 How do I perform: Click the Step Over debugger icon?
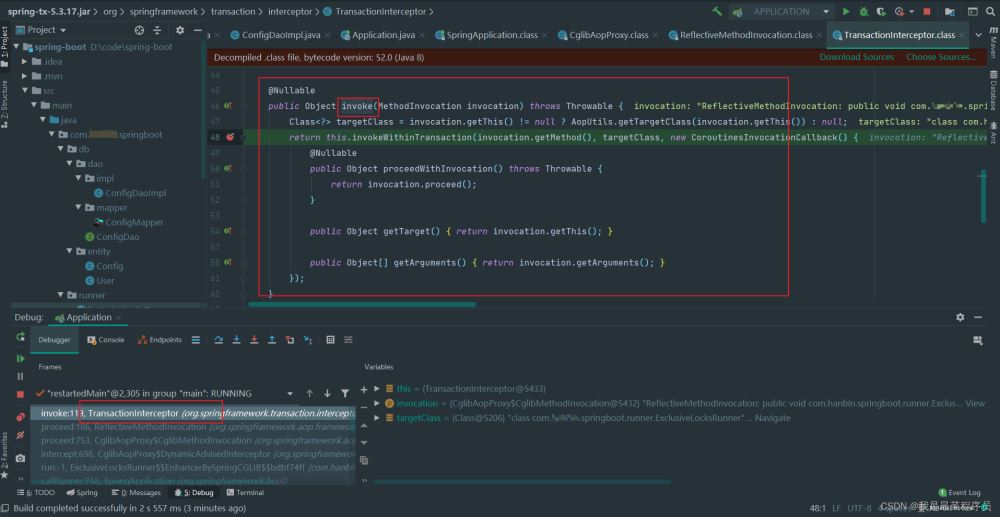(x=218, y=340)
